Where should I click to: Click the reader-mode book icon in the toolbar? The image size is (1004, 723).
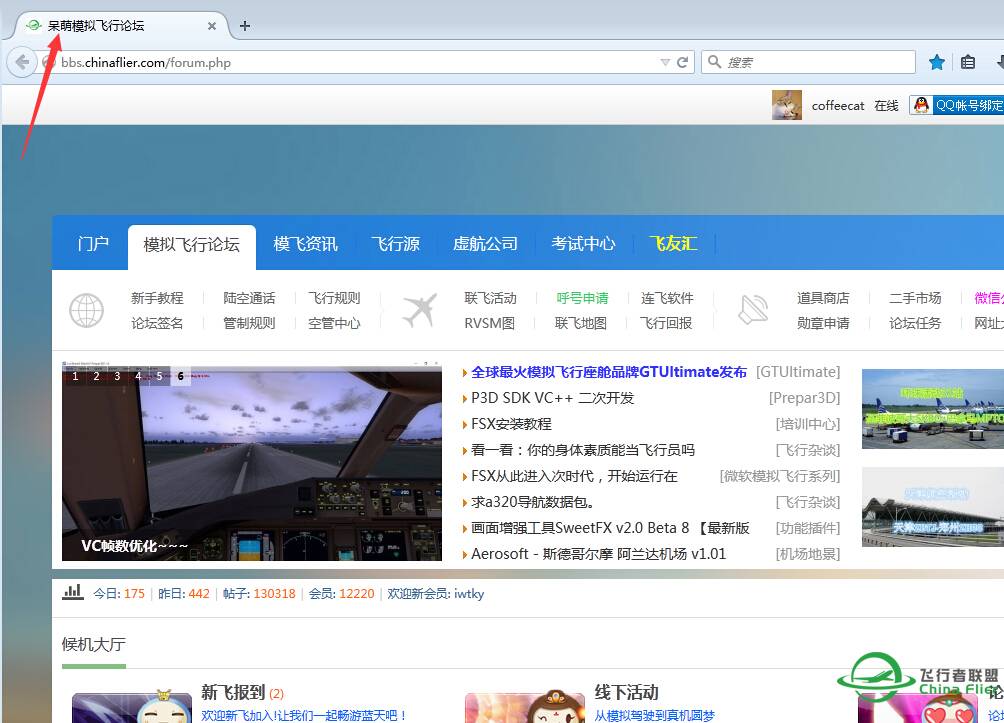pyautogui.click(x=968, y=61)
